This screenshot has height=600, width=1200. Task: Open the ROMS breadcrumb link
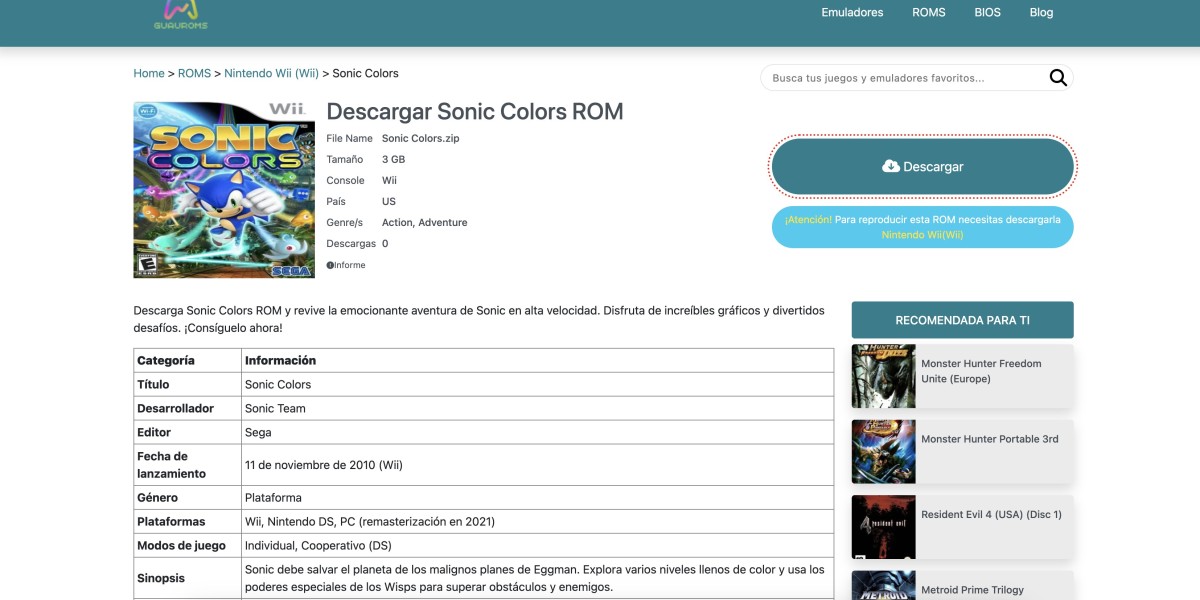click(x=194, y=73)
